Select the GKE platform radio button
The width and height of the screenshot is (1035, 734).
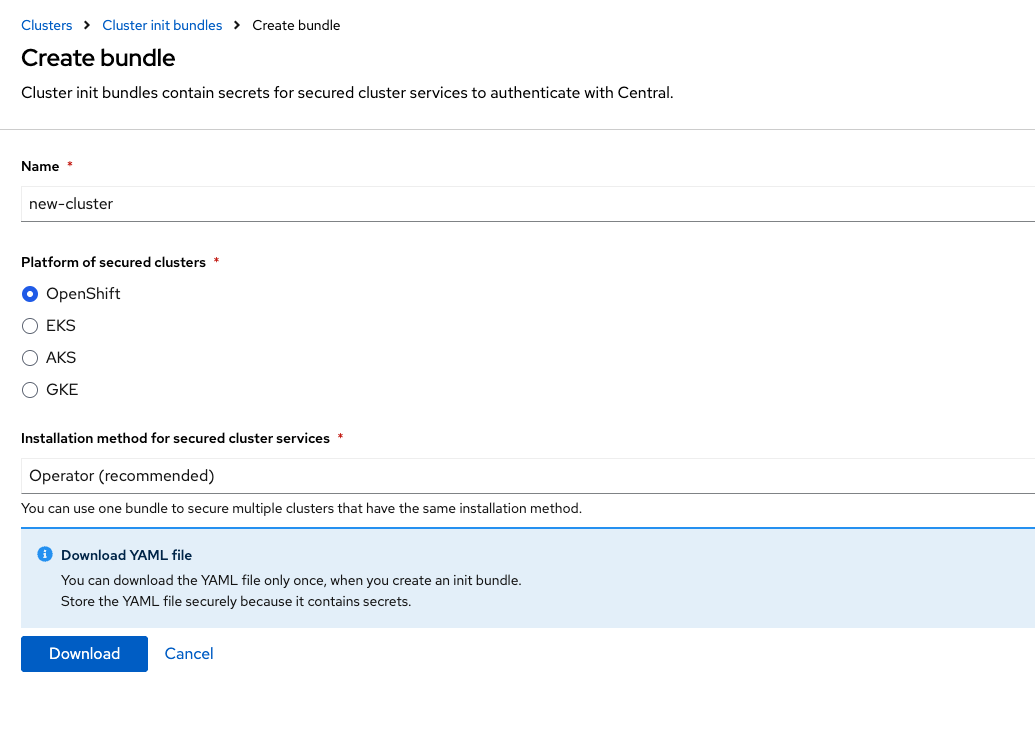pos(30,390)
